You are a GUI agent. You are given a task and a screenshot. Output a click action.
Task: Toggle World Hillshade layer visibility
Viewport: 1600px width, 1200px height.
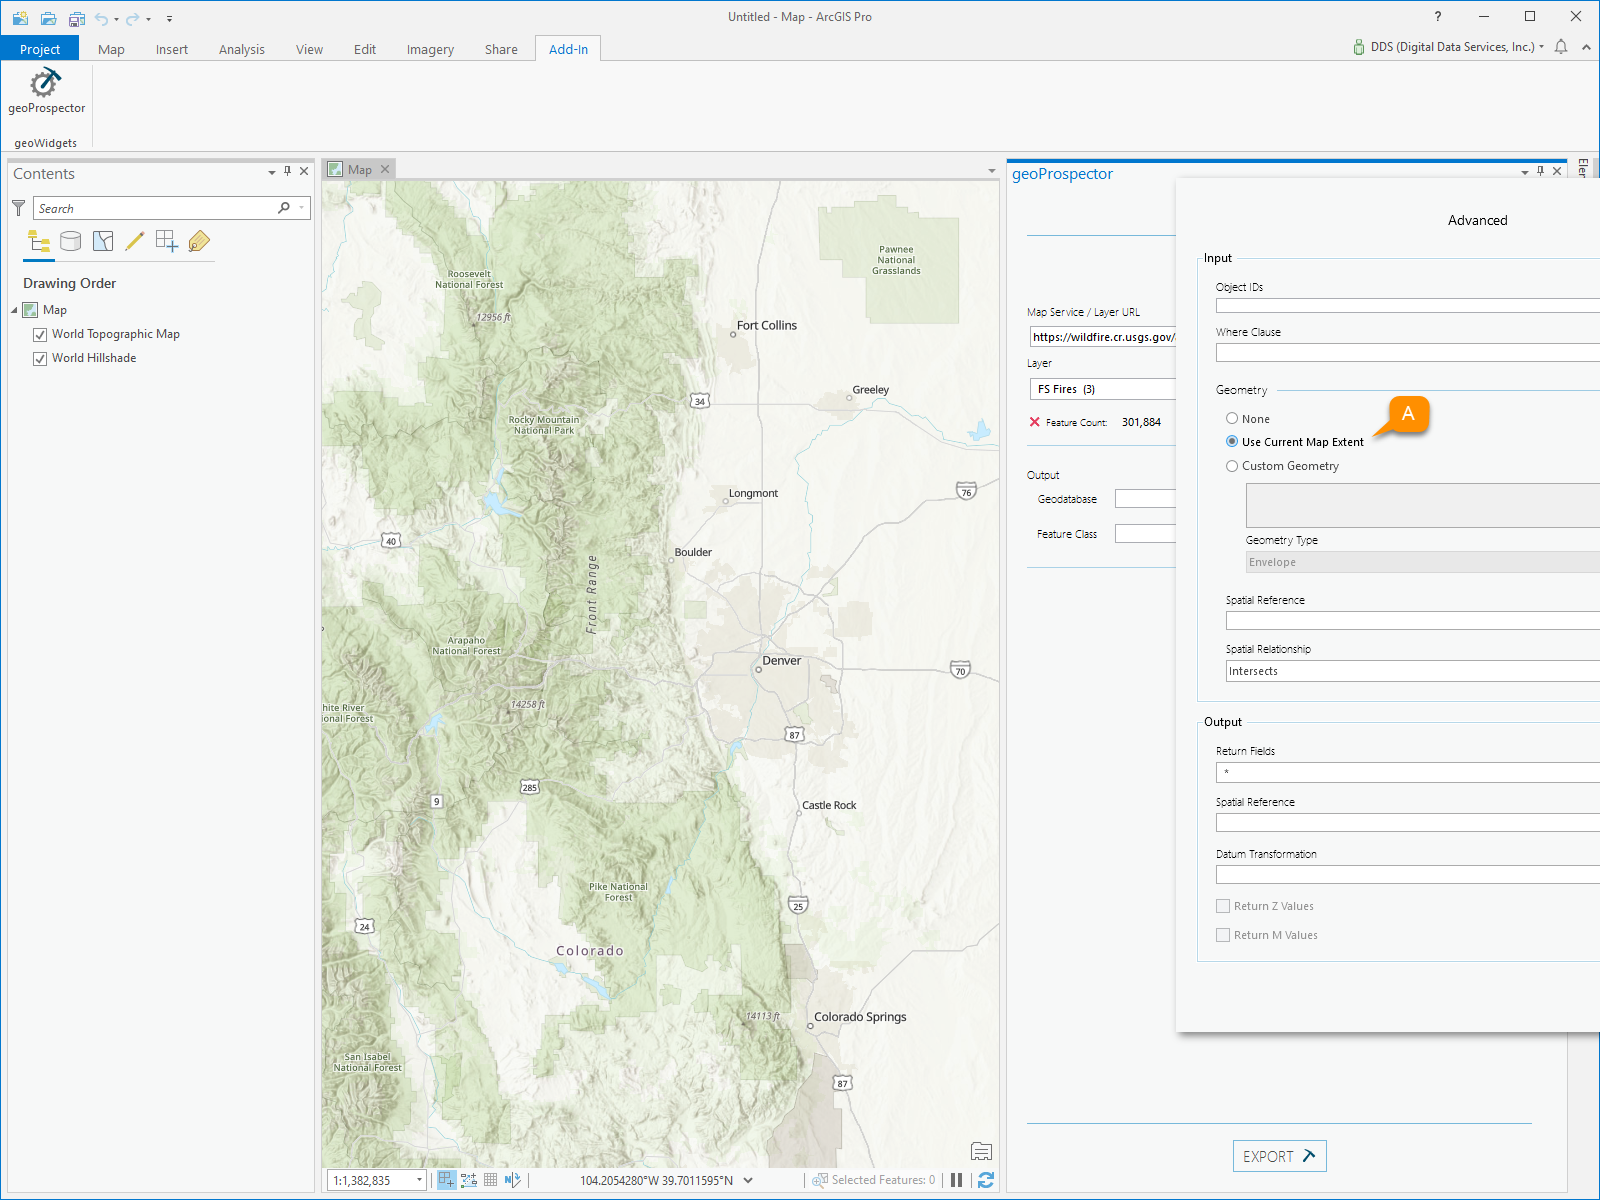tap(40, 359)
